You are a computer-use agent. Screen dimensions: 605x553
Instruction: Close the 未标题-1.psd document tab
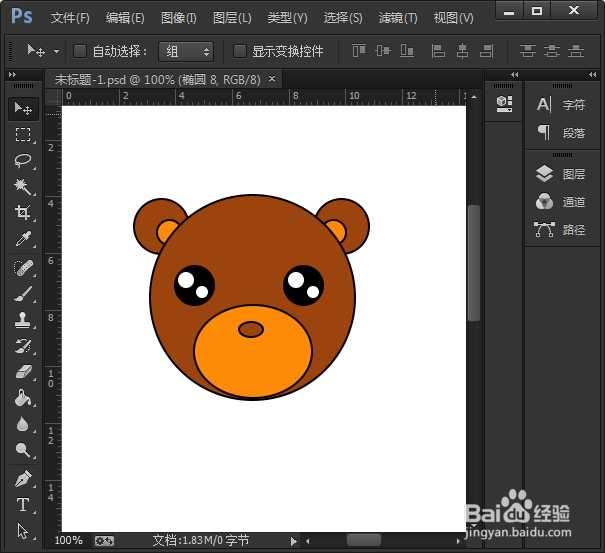tap(272, 79)
